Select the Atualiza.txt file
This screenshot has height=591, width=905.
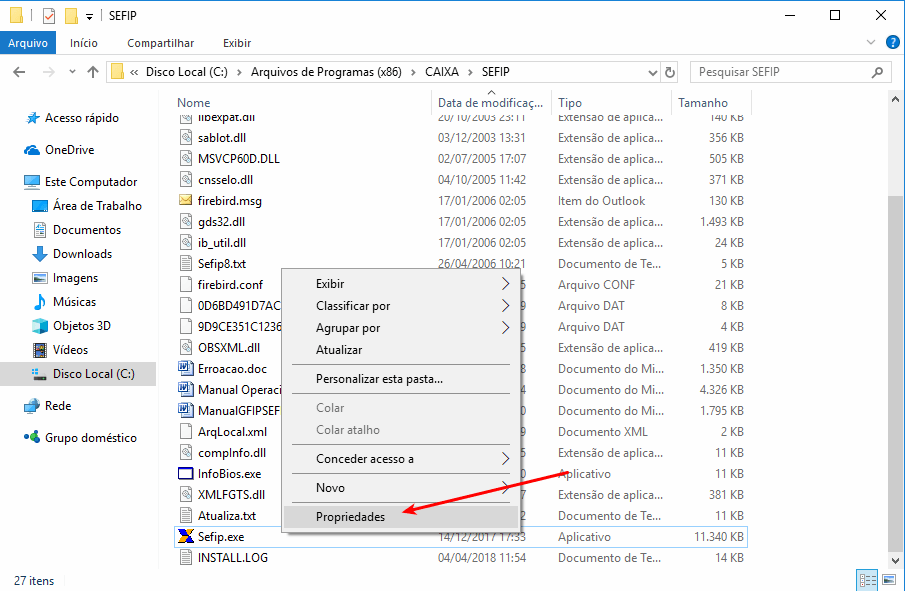(227, 516)
